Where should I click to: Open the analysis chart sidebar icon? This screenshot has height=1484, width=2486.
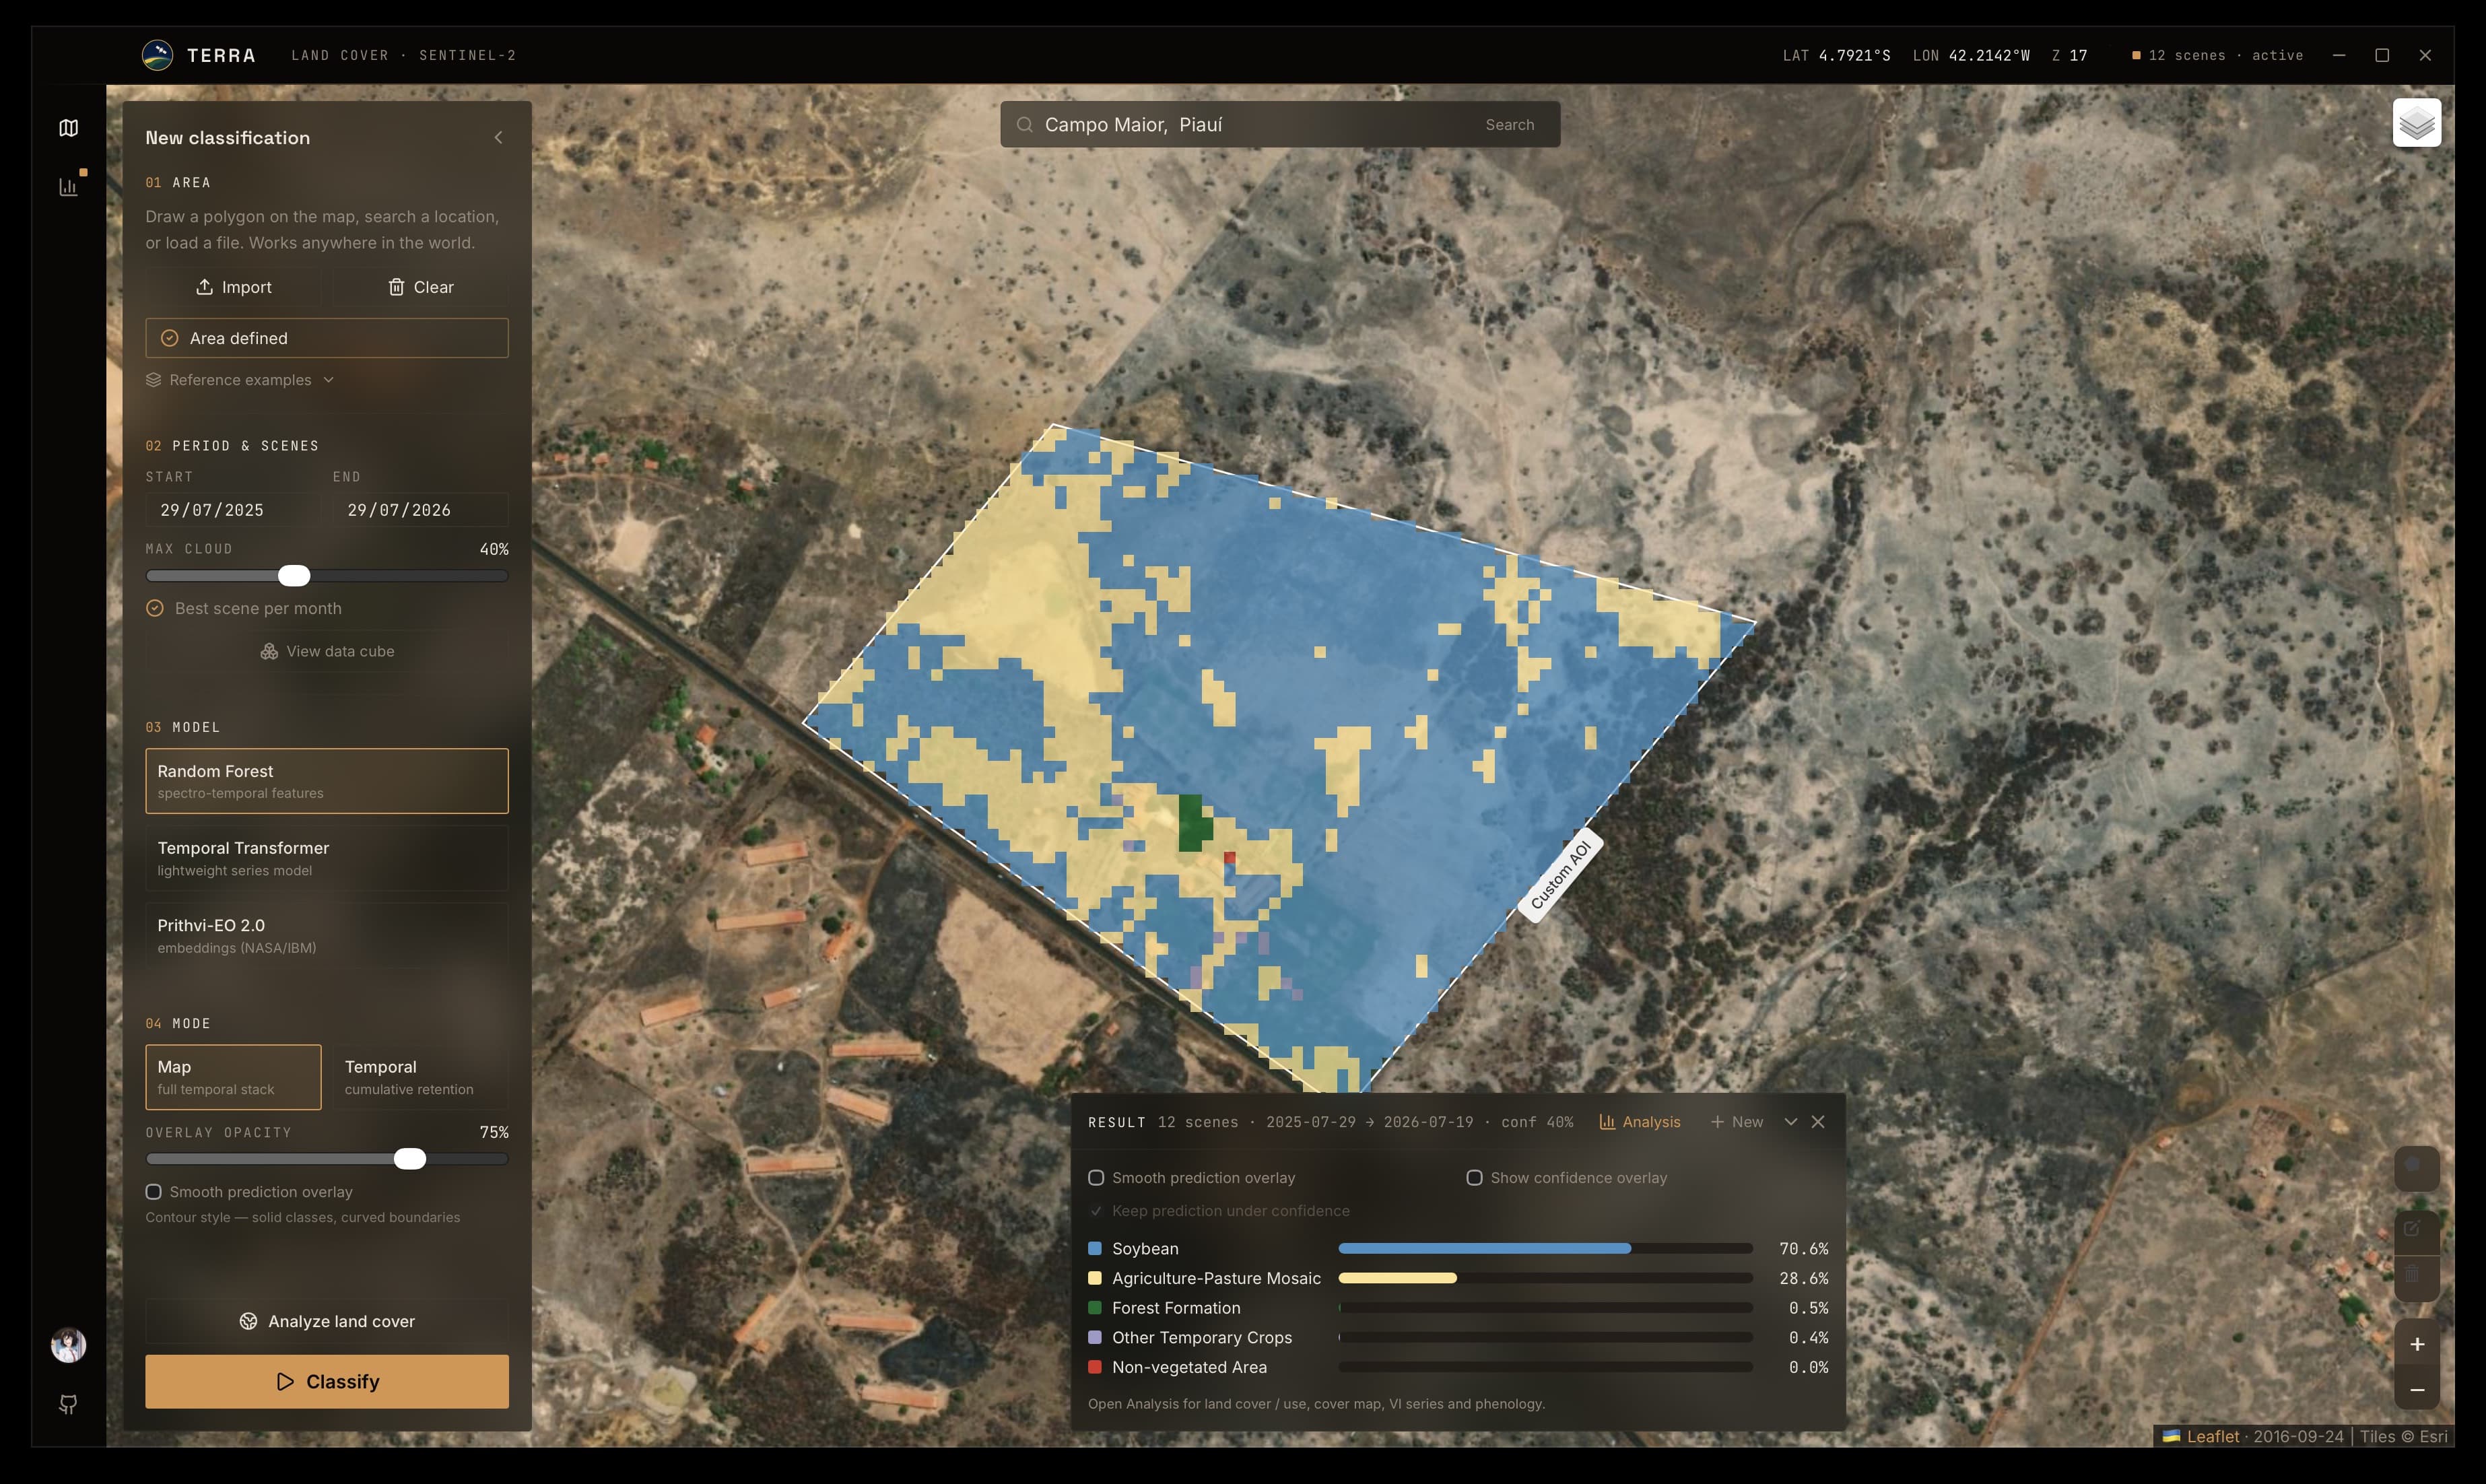pyautogui.click(x=68, y=187)
